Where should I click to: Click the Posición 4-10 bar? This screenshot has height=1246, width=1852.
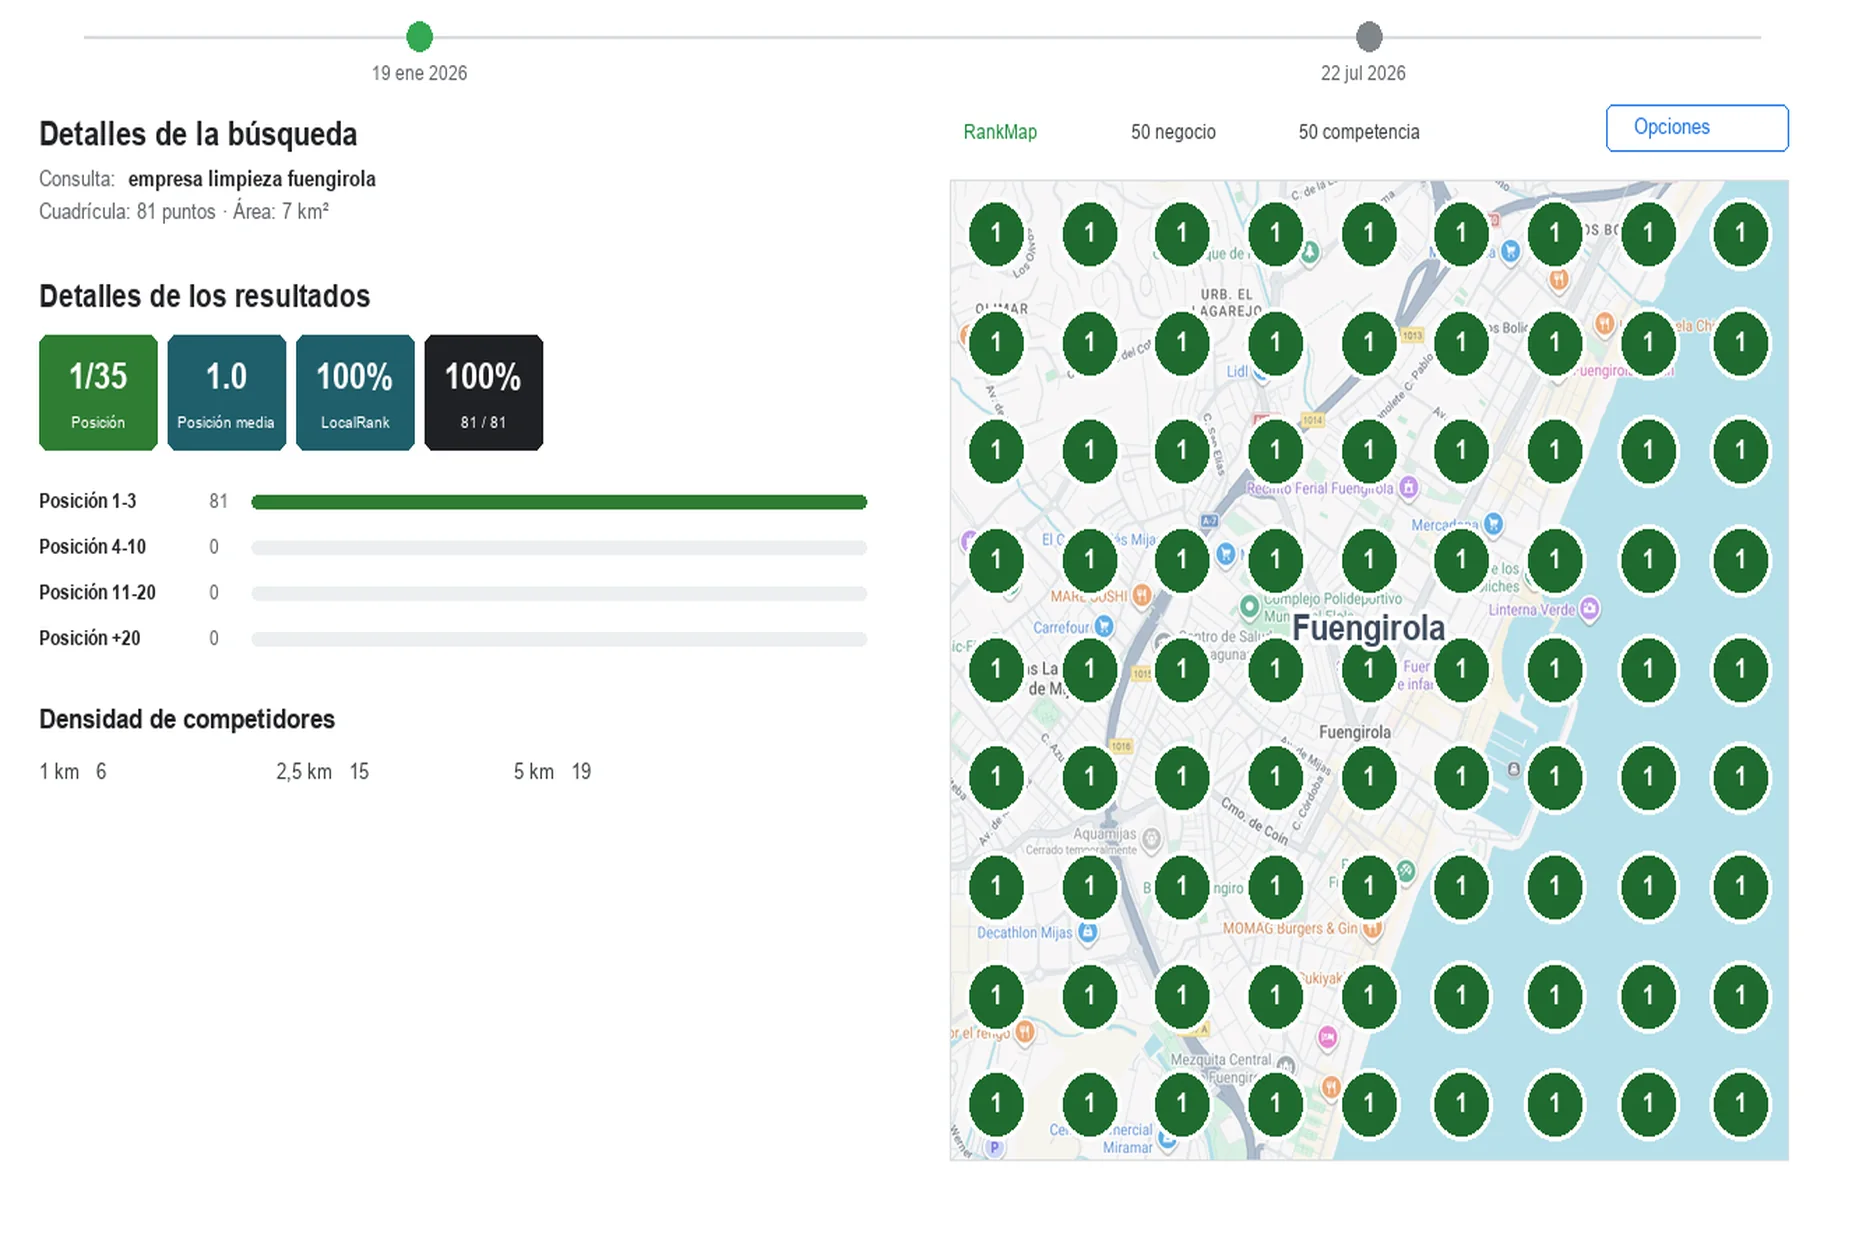point(559,548)
